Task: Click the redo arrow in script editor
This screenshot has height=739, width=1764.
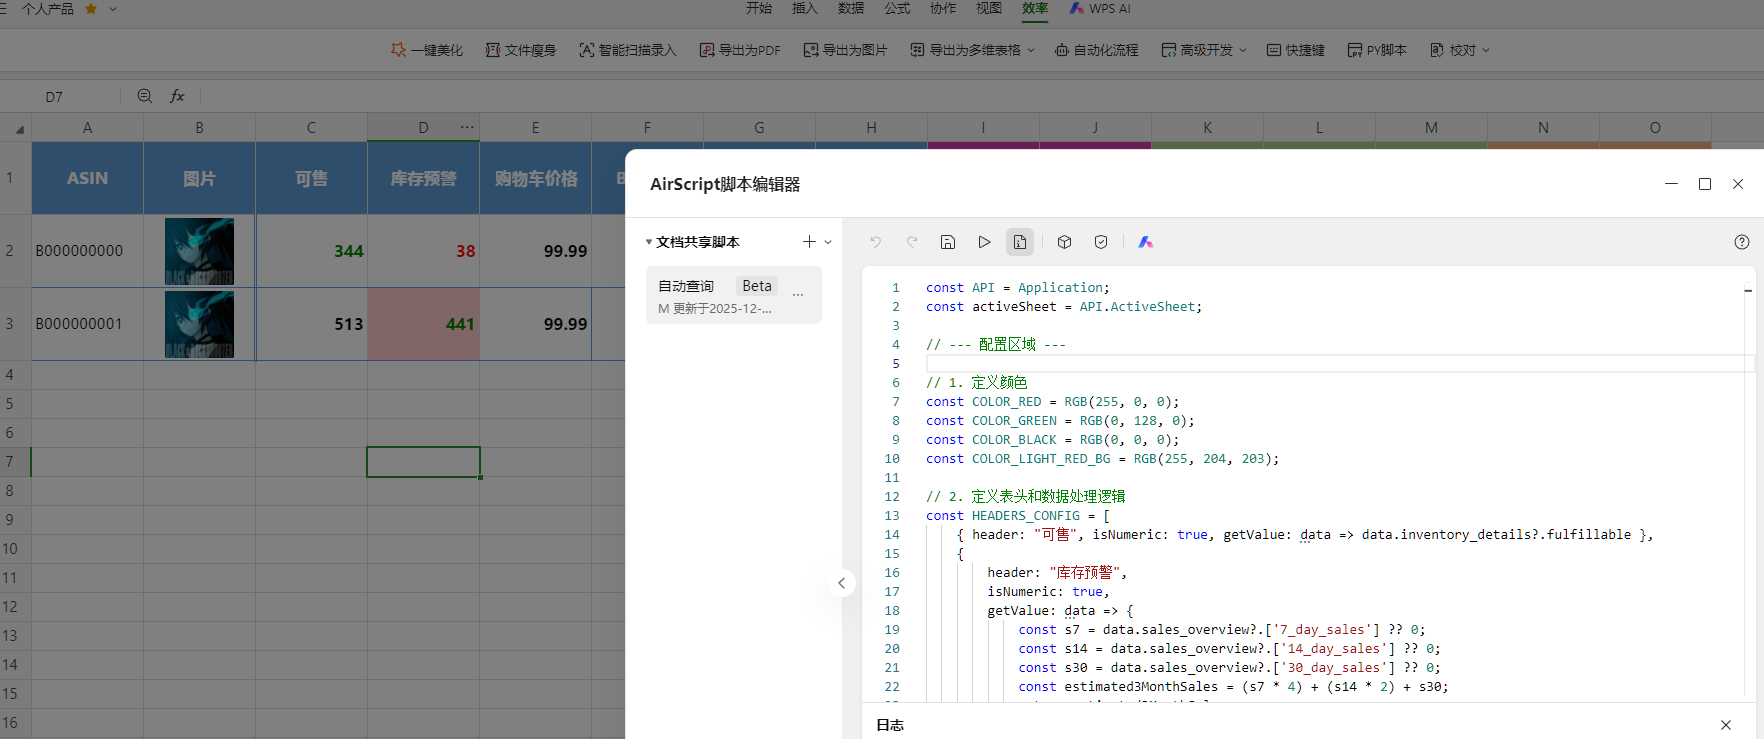Action: pyautogui.click(x=912, y=242)
